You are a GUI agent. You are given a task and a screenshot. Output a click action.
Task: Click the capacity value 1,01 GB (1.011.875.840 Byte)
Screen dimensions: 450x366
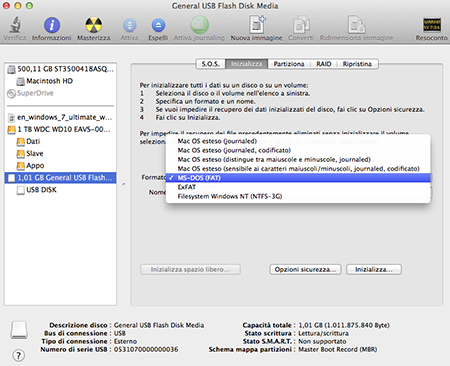tap(344, 325)
